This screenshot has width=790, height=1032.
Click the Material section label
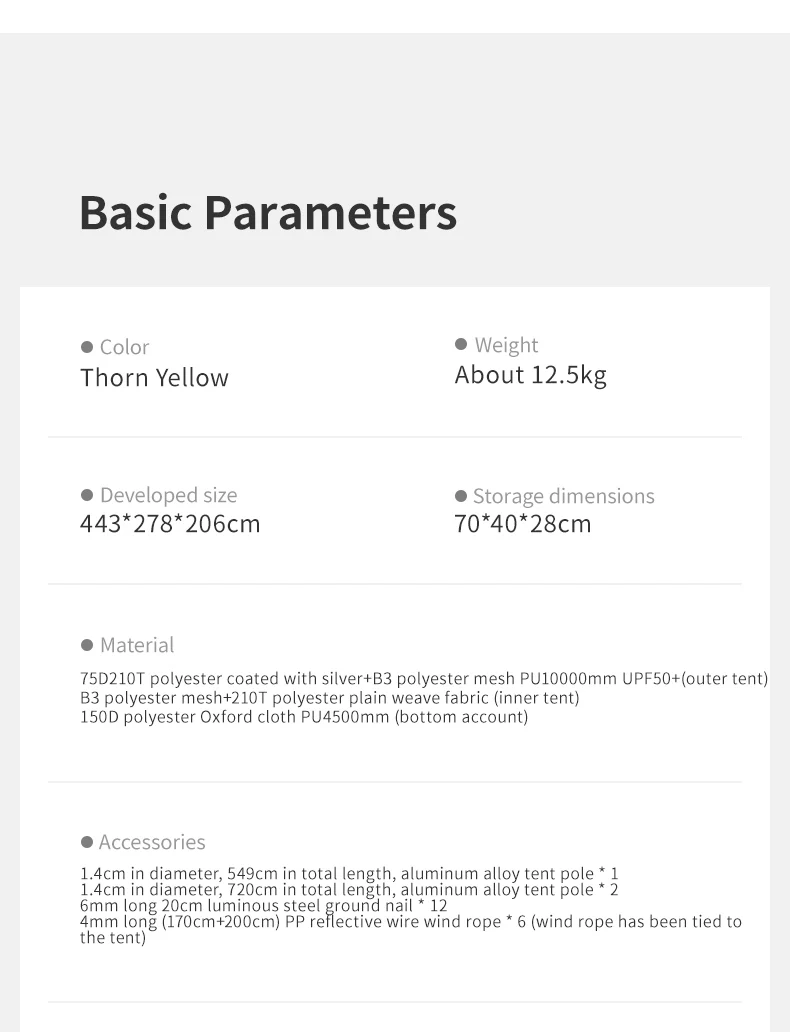(x=137, y=645)
